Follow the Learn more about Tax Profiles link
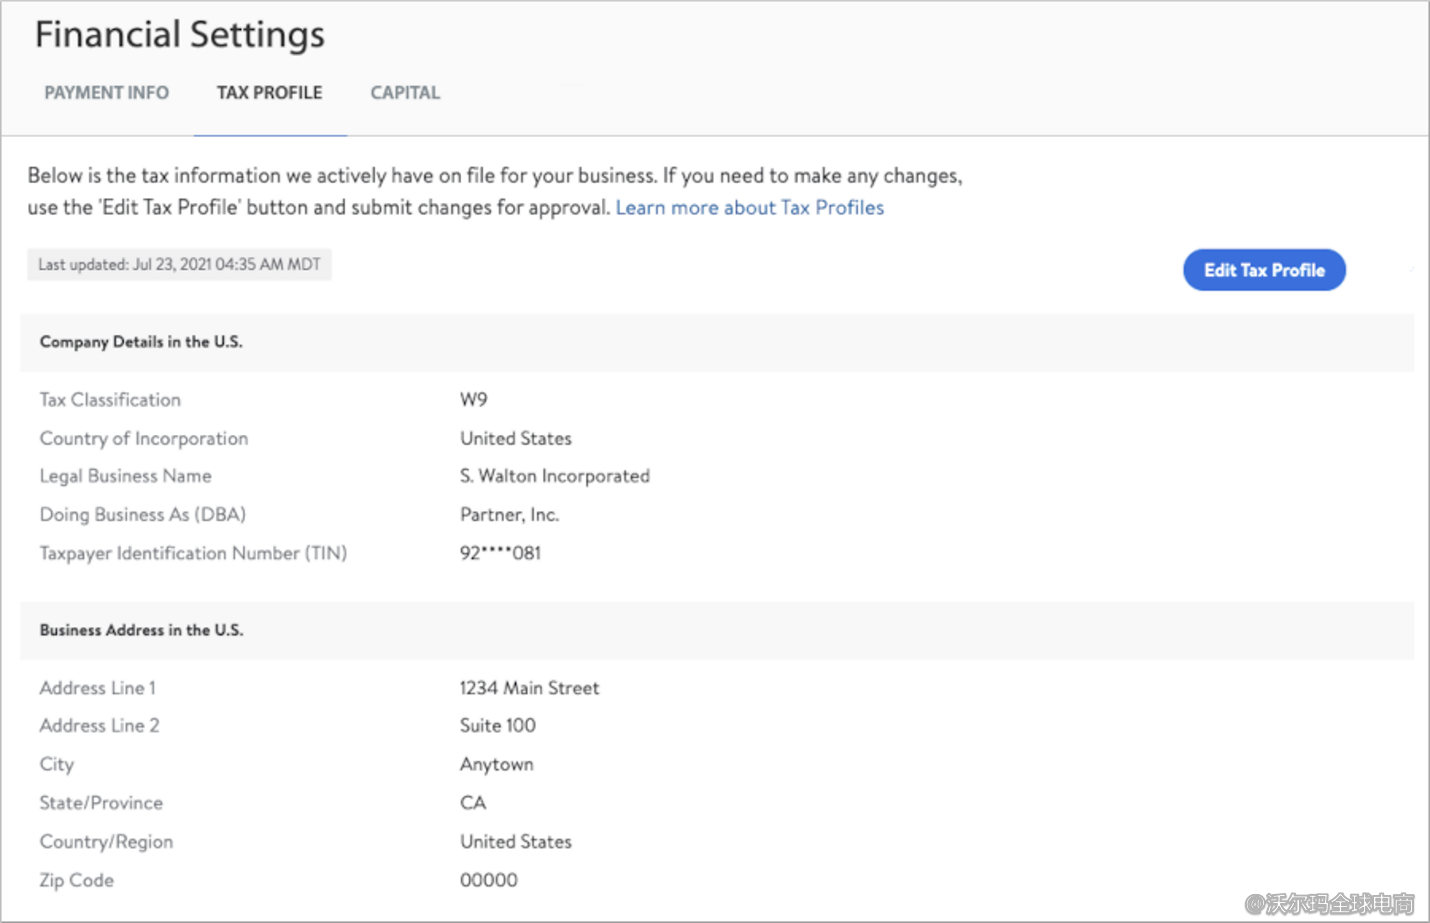 click(749, 208)
